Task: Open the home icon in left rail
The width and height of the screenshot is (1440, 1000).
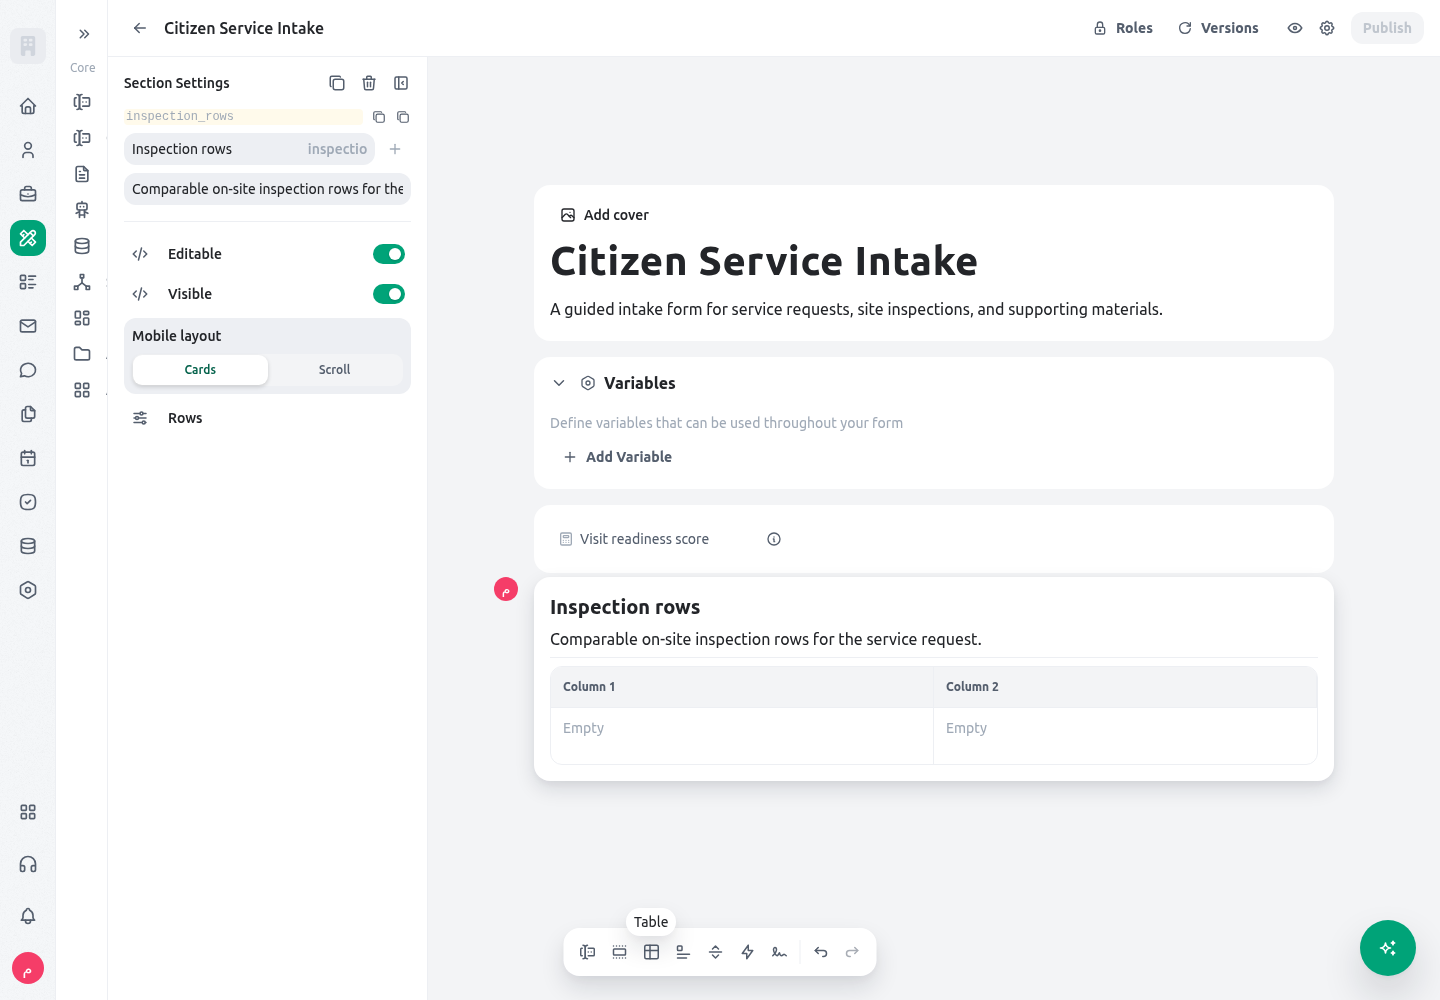Action: [x=28, y=106]
